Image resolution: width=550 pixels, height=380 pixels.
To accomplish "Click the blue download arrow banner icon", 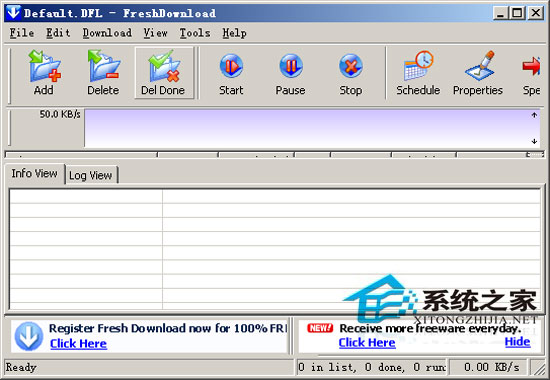I will coord(29,336).
